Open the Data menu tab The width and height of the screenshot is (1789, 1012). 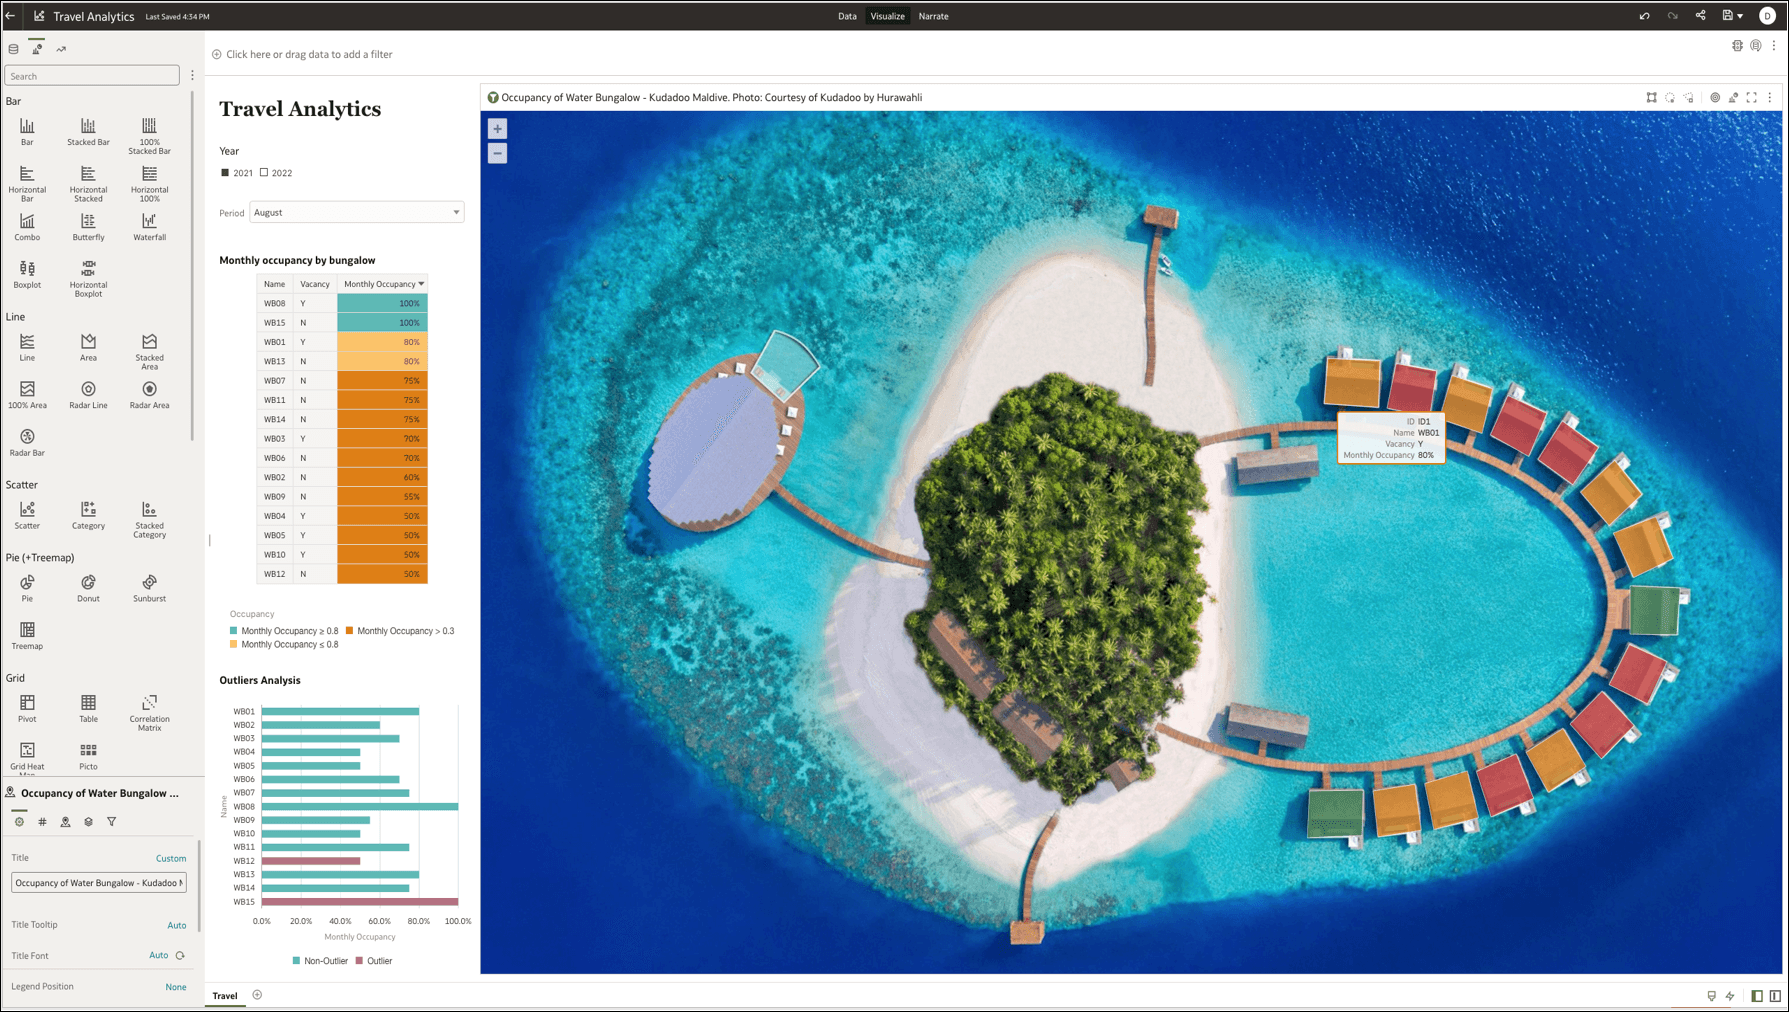click(846, 15)
